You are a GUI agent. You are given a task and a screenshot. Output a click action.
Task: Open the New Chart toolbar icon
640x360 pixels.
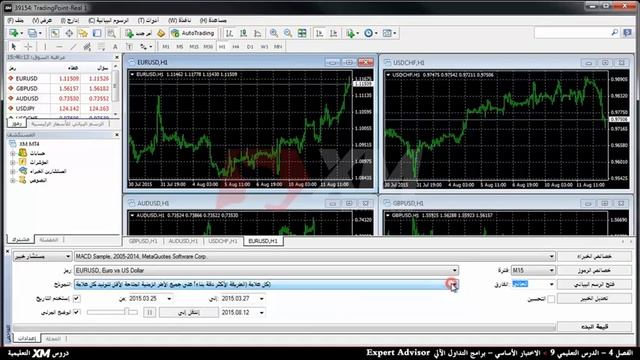tap(14, 33)
